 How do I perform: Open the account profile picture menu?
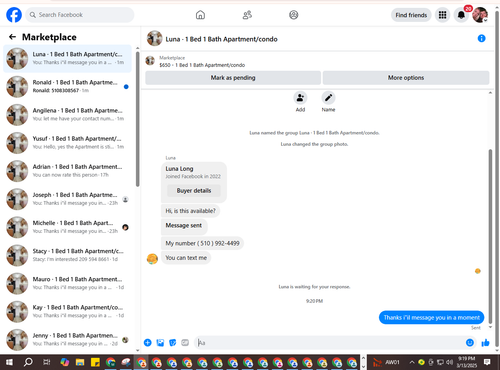(480, 15)
